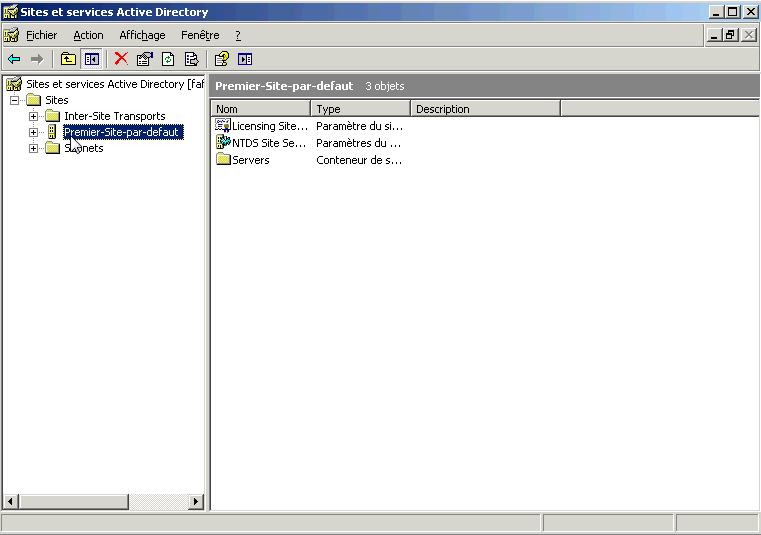This screenshot has width=761, height=535.
Task: Select the Servers list entry
Action: pyautogui.click(x=250, y=160)
